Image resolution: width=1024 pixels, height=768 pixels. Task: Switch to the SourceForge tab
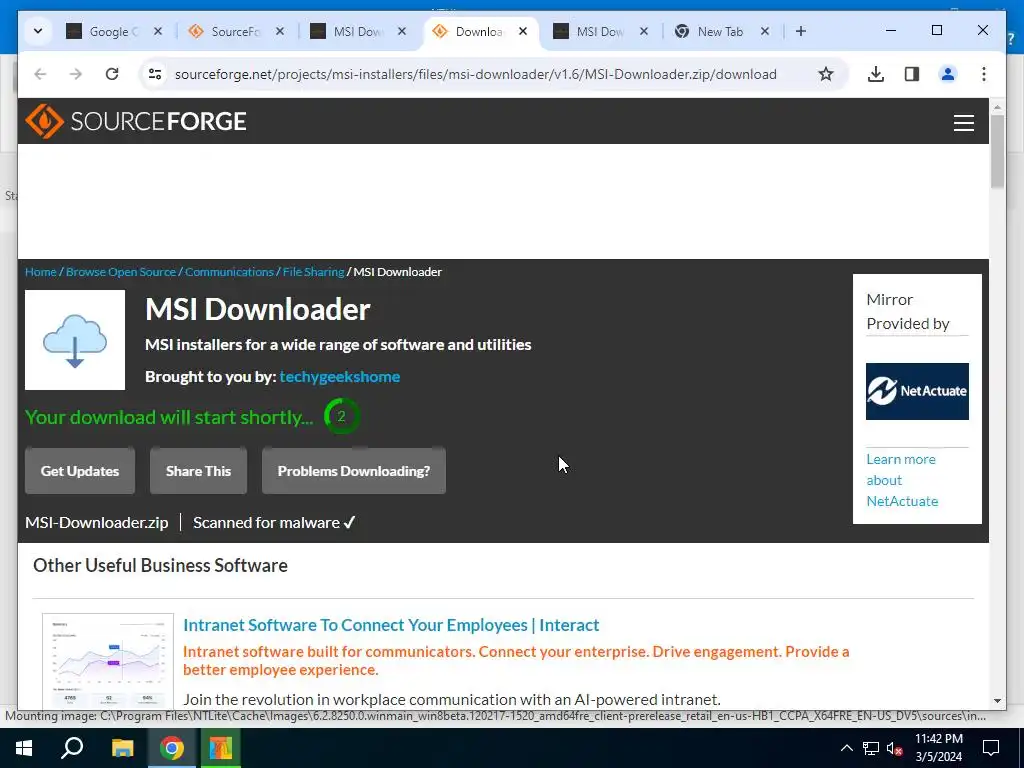pos(236,31)
